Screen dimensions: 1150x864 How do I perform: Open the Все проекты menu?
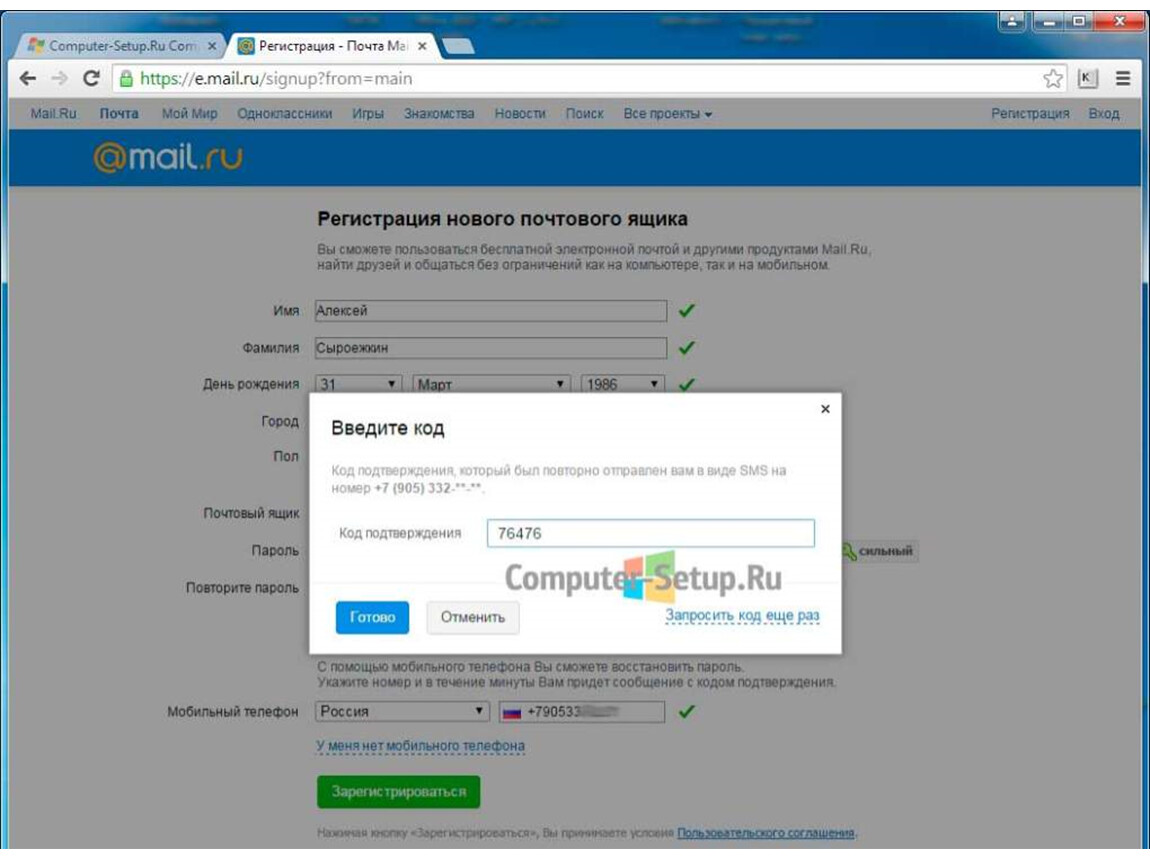point(667,114)
